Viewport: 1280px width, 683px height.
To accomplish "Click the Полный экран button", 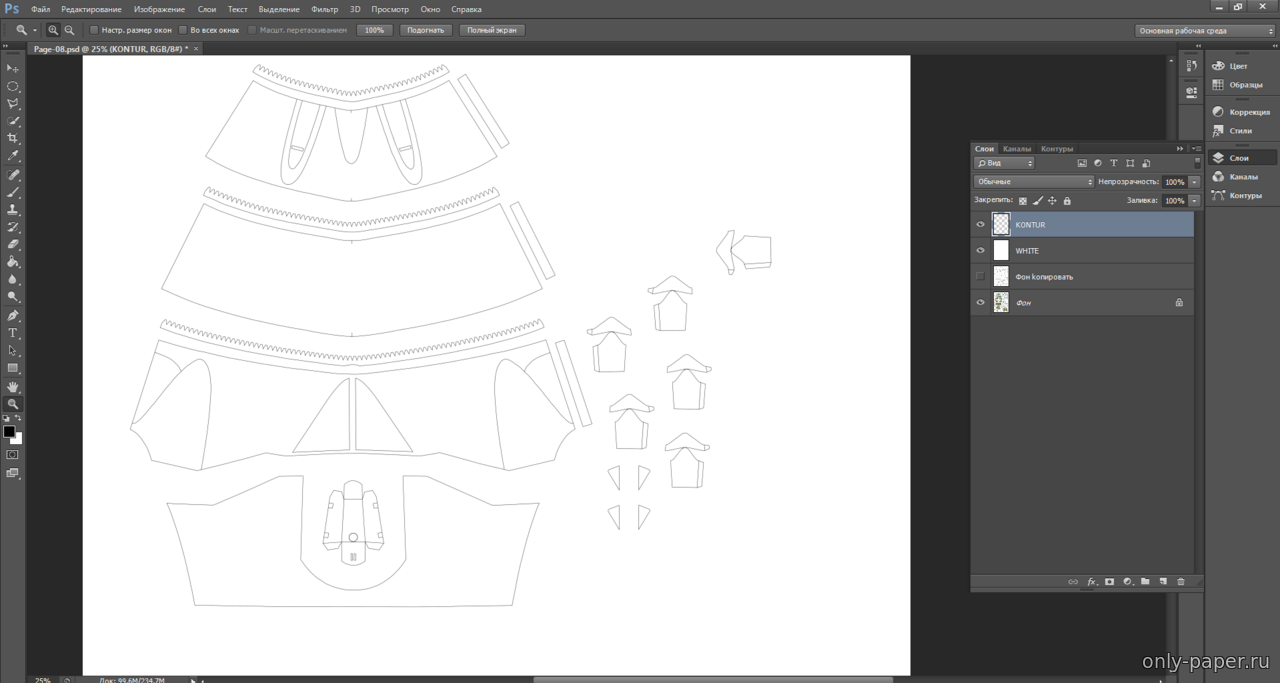I will click(492, 30).
